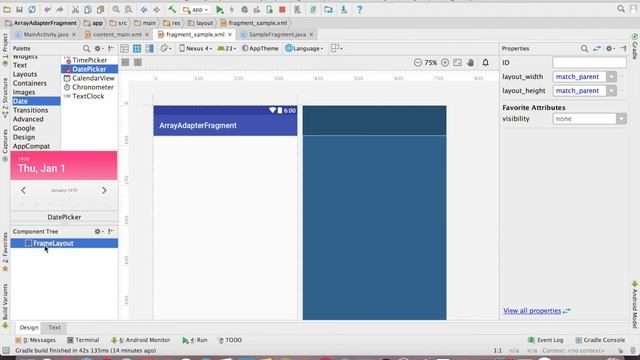Click the Help question mark icon
The image size is (640, 360).
(359, 9)
